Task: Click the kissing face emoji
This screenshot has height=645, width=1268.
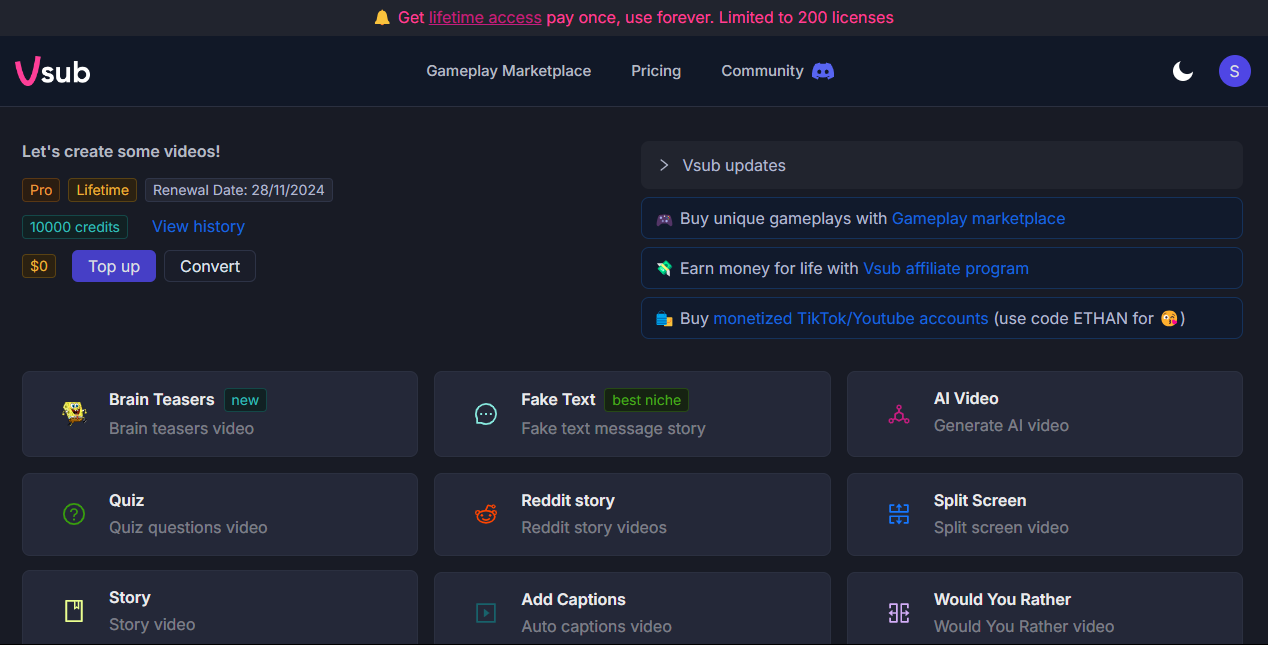Action: click(x=1169, y=319)
